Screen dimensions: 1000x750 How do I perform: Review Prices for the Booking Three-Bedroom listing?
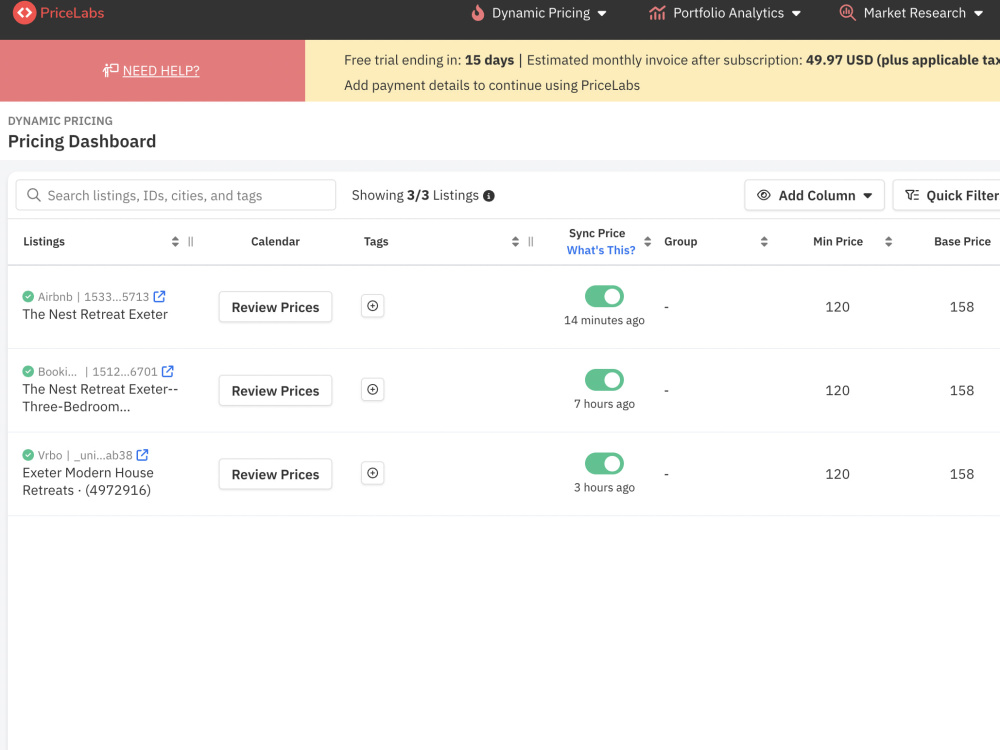click(276, 390)
